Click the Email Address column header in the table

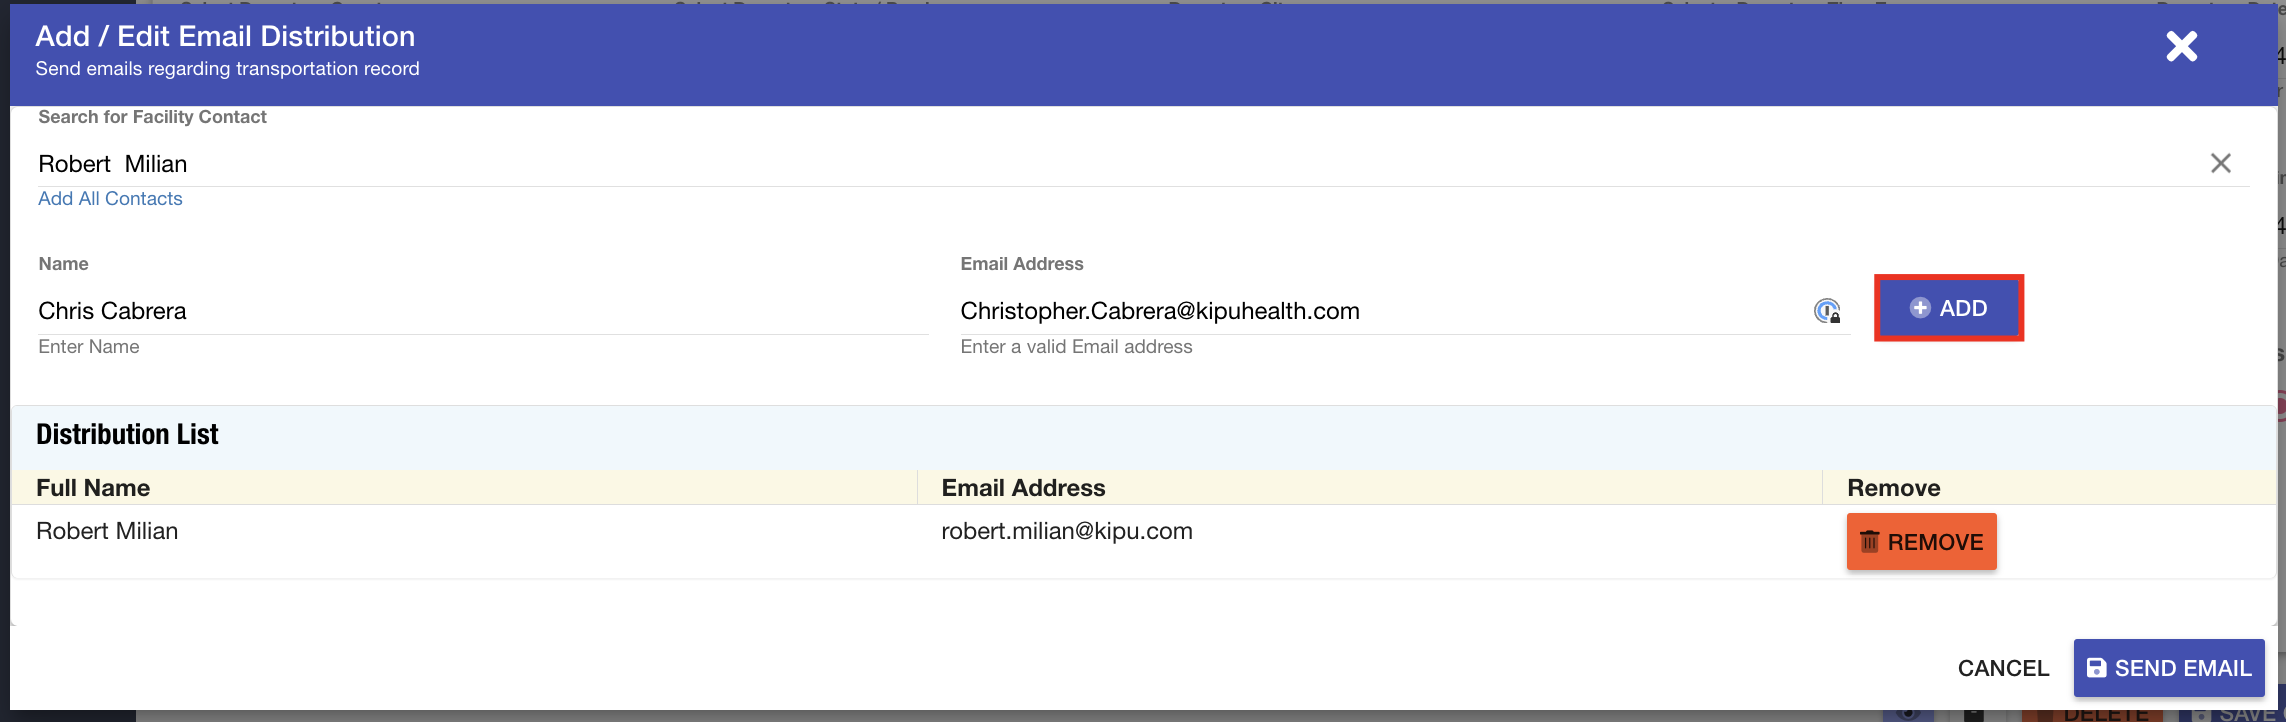click(1023, 488)
